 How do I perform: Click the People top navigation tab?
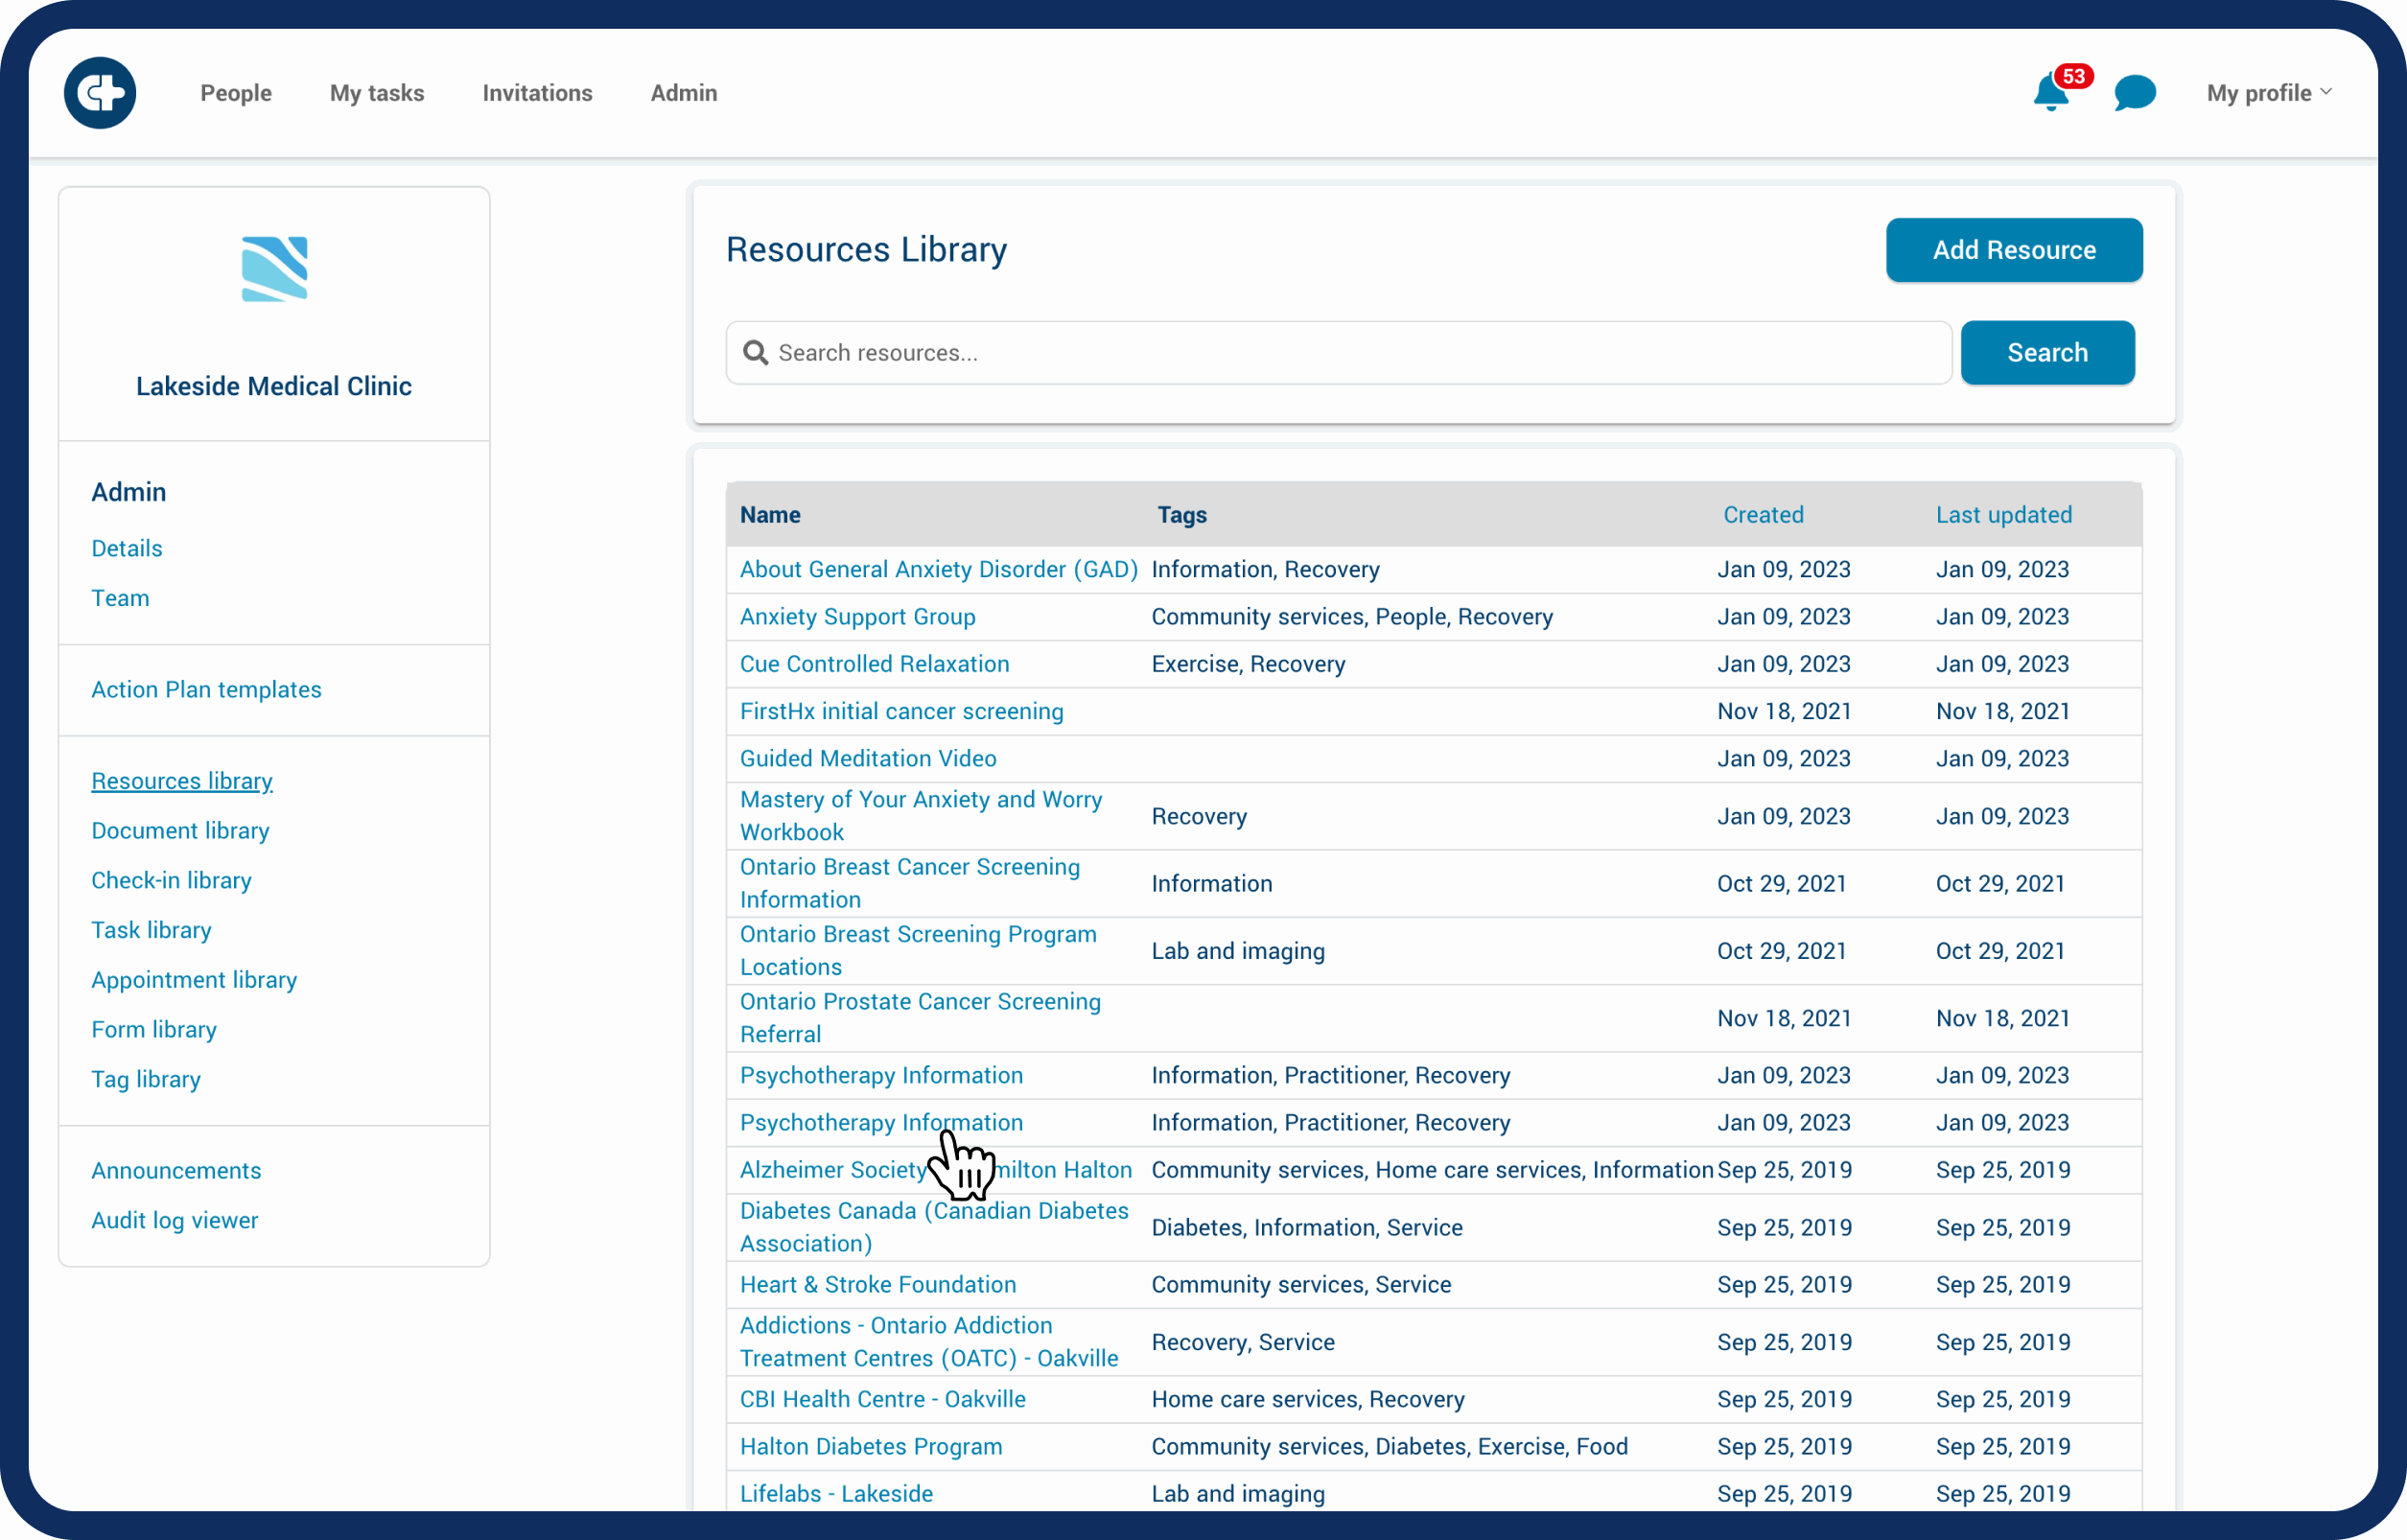[233, 93]
